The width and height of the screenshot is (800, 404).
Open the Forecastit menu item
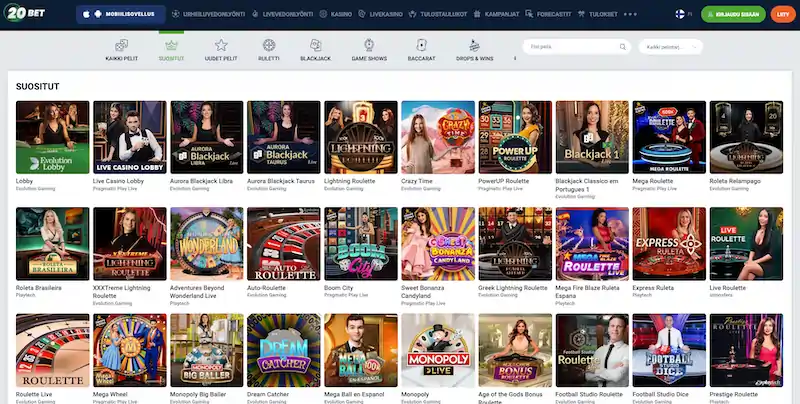[x=548, y=14]
